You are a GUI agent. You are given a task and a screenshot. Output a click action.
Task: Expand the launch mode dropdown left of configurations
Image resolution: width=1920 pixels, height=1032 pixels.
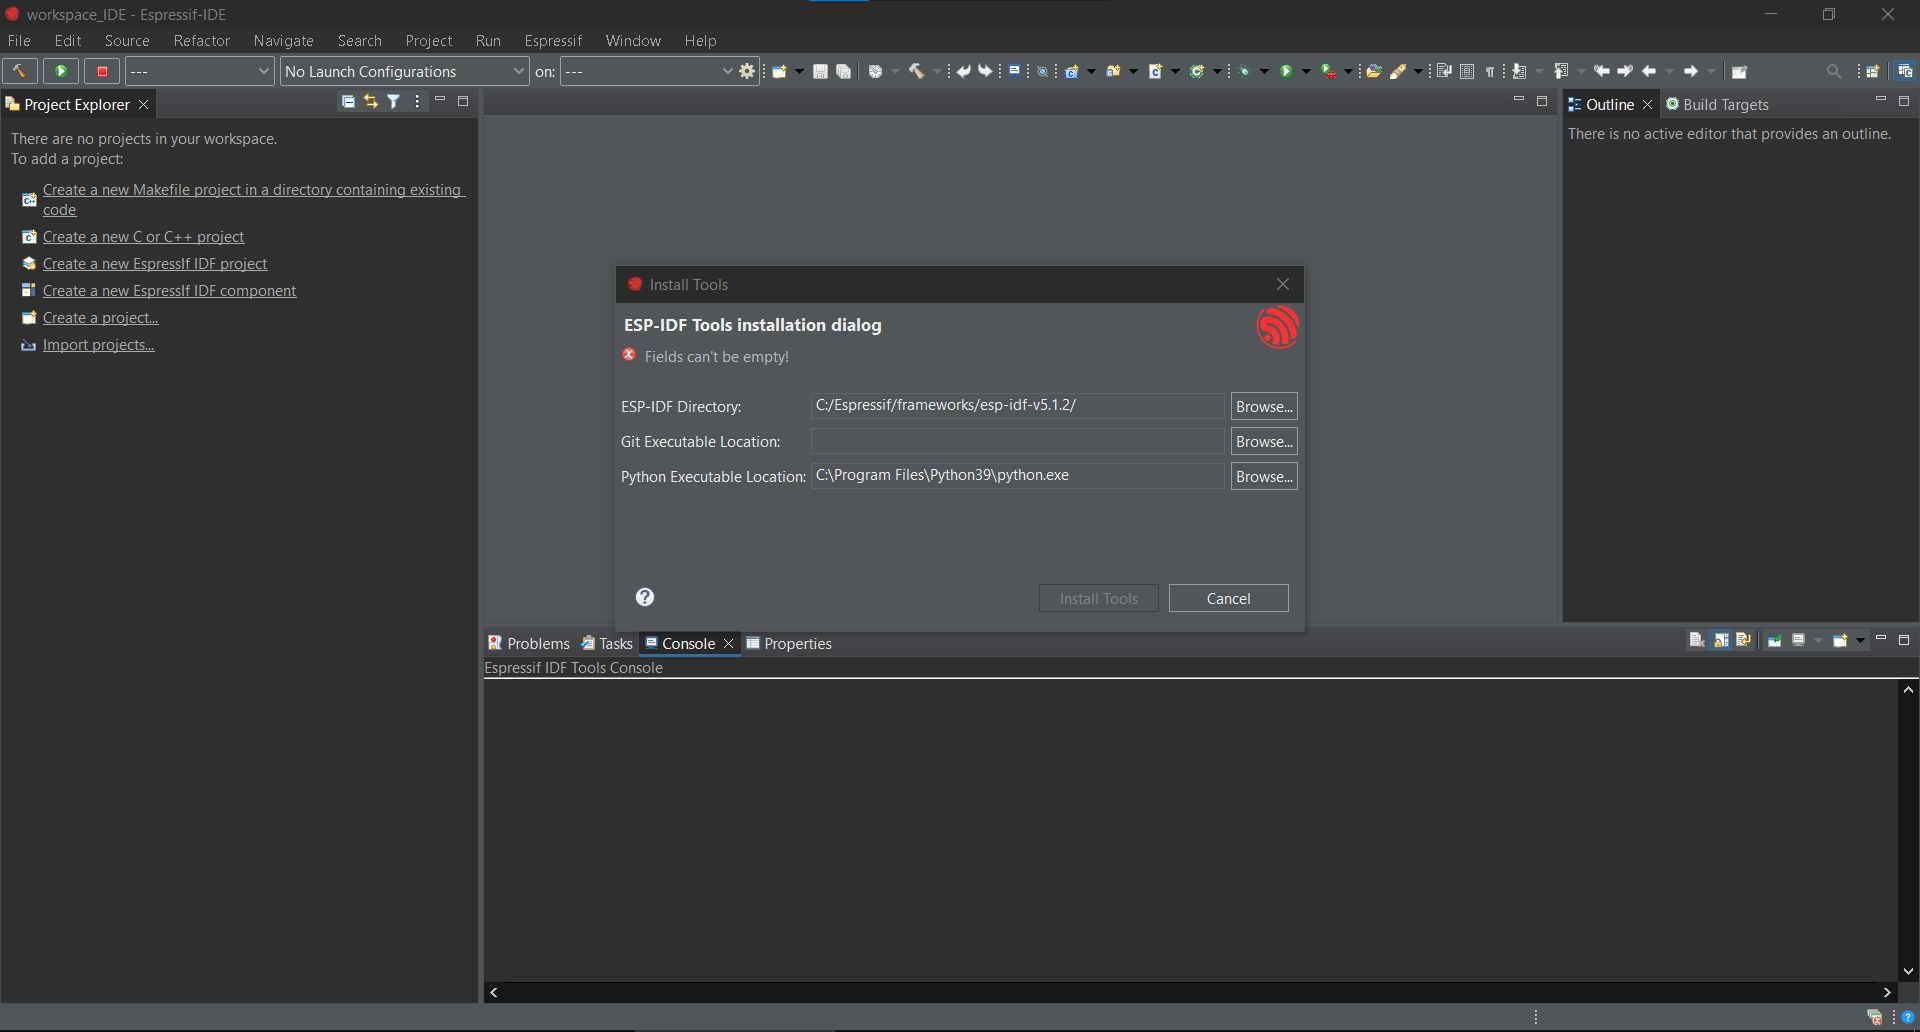199,71
